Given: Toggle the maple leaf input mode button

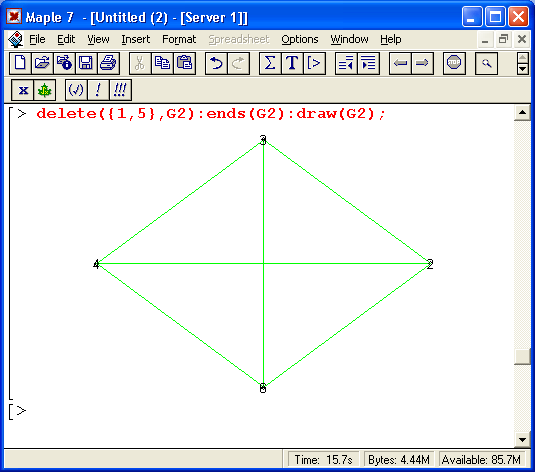Looking at the screenshot, I should (45, 90).
